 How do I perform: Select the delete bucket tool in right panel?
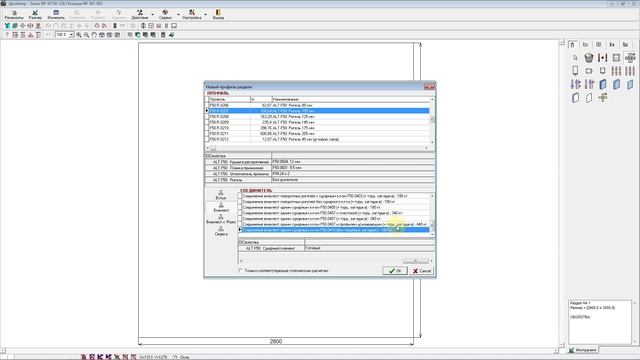click(589, 58)
